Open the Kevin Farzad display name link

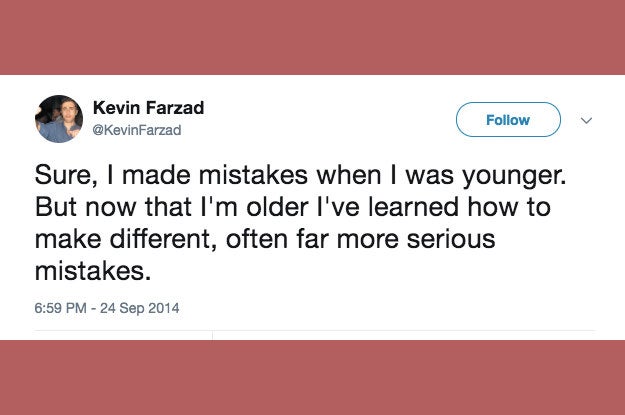[147, 108]
